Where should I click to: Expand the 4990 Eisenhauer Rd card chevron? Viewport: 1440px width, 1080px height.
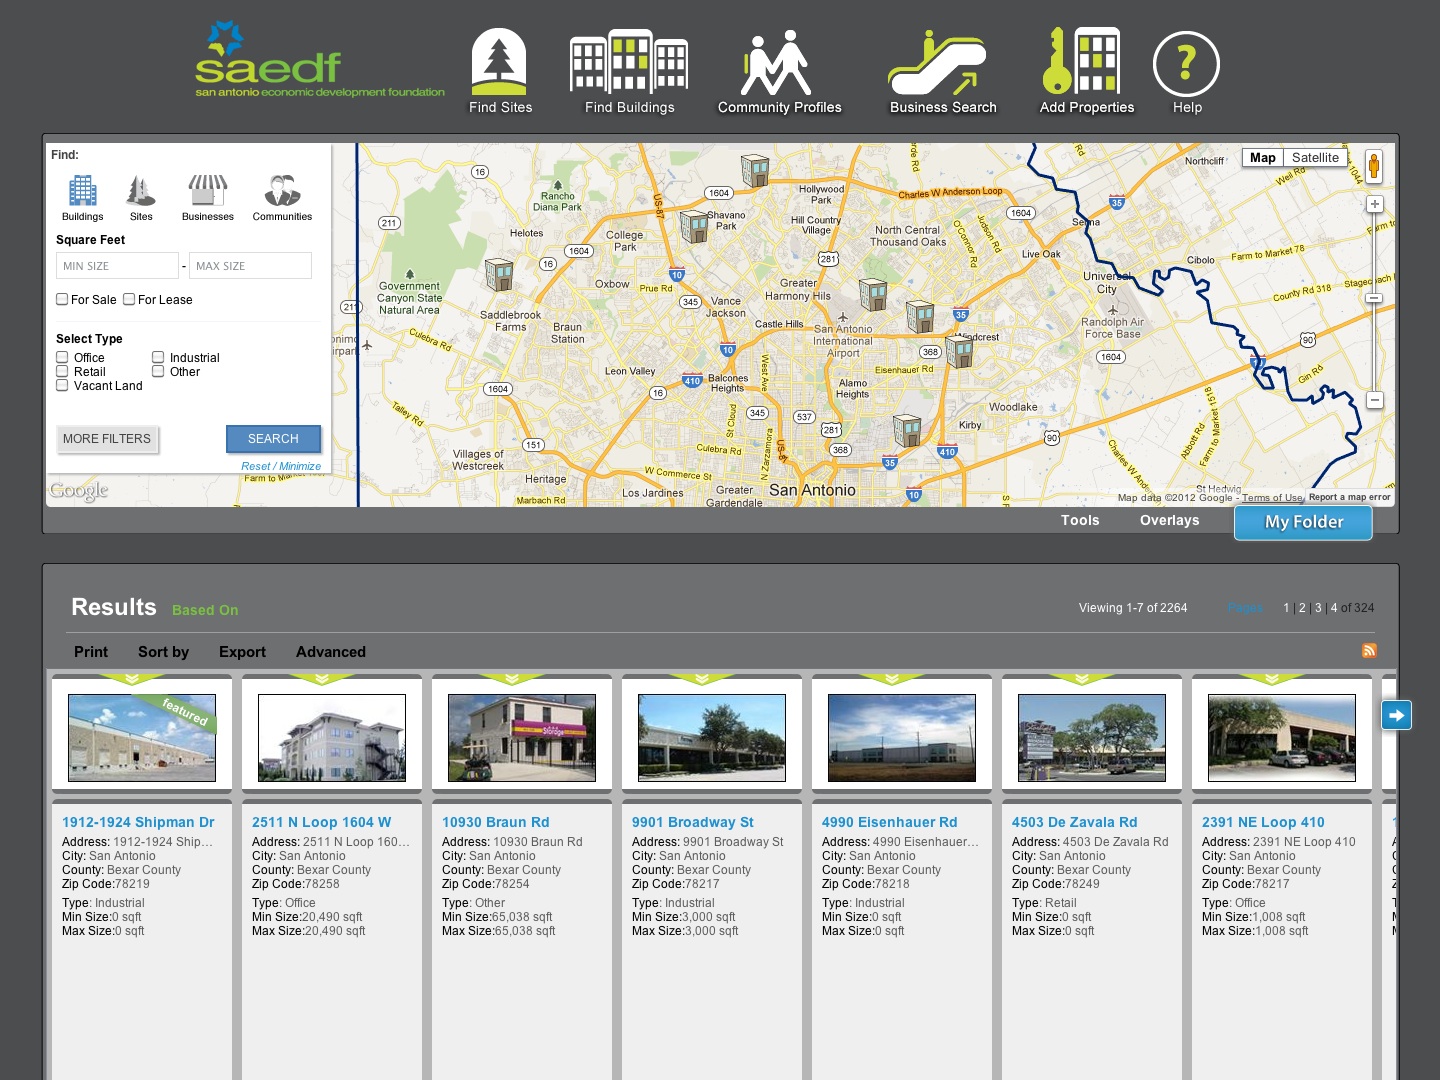(x=892, y=679)
